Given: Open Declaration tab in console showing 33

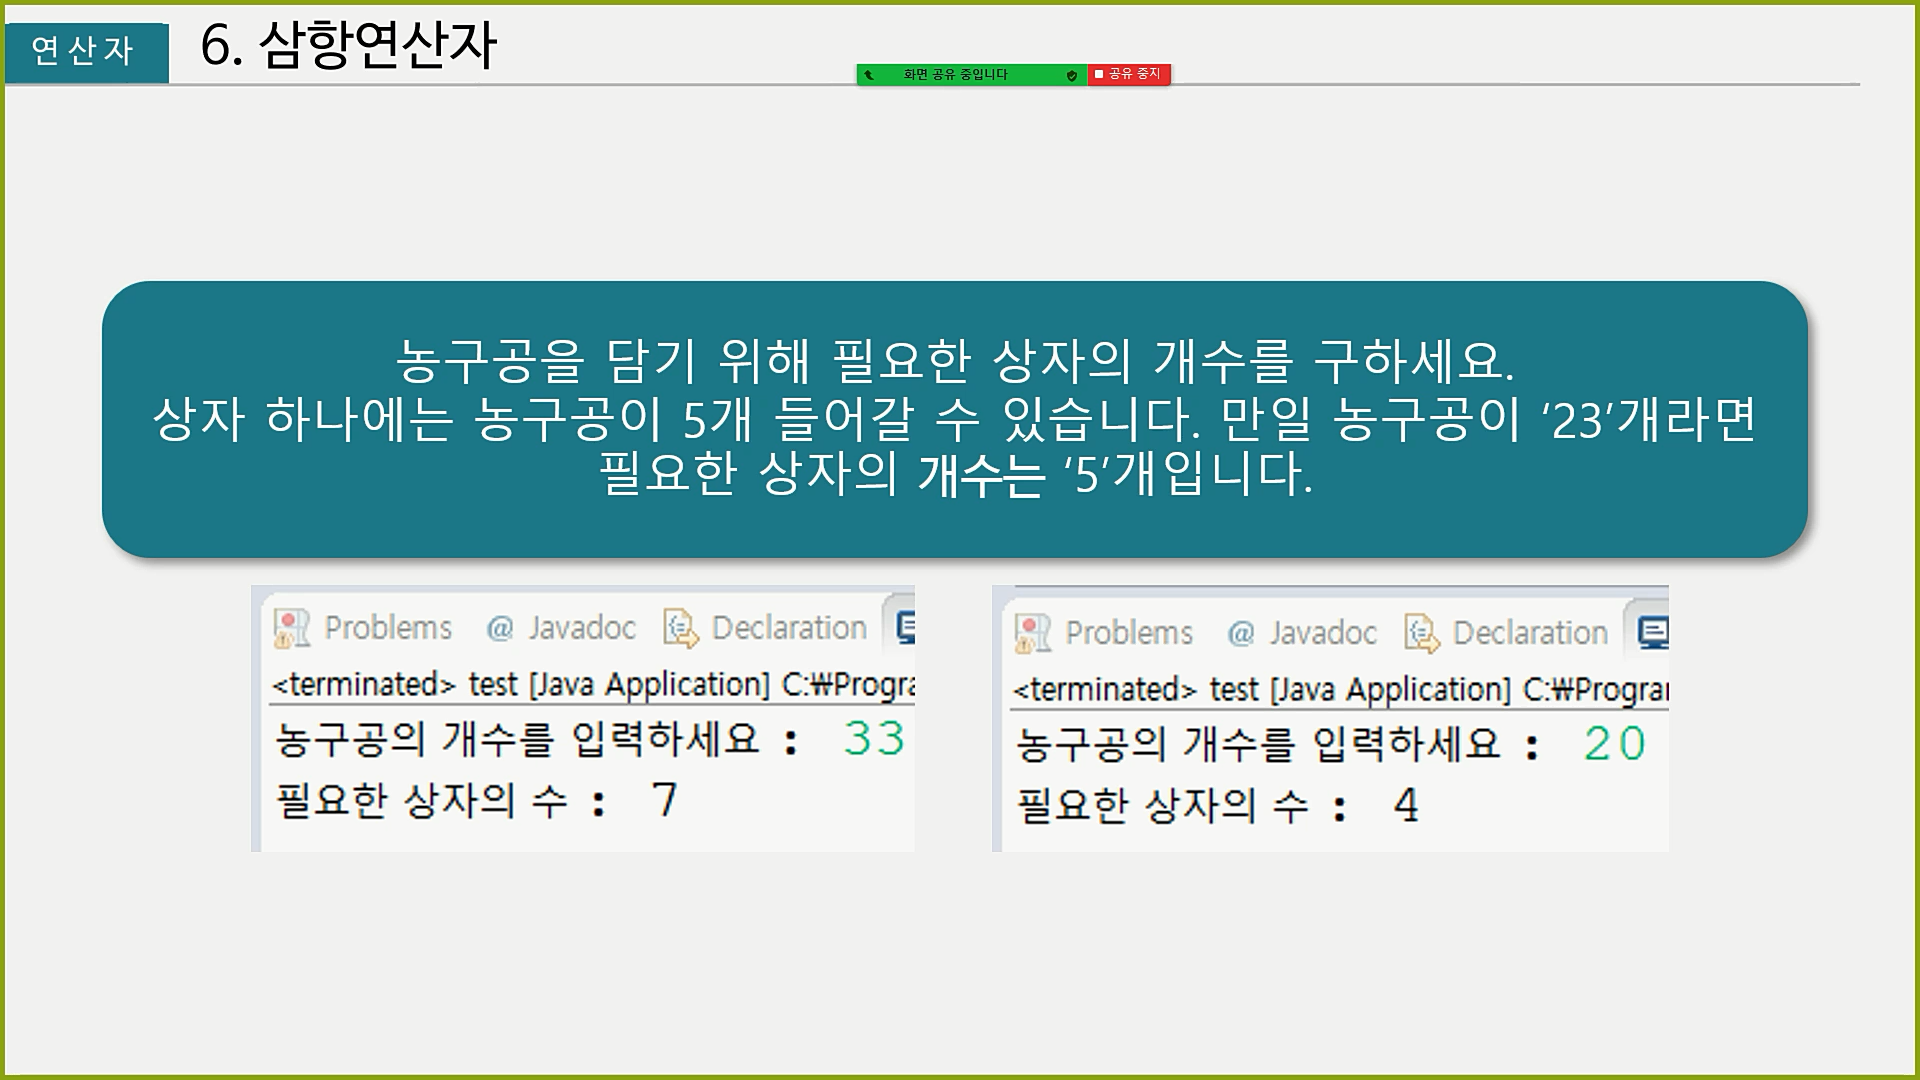Looking at the screenshot, I should pyautogui.click(x=789, y=628).
